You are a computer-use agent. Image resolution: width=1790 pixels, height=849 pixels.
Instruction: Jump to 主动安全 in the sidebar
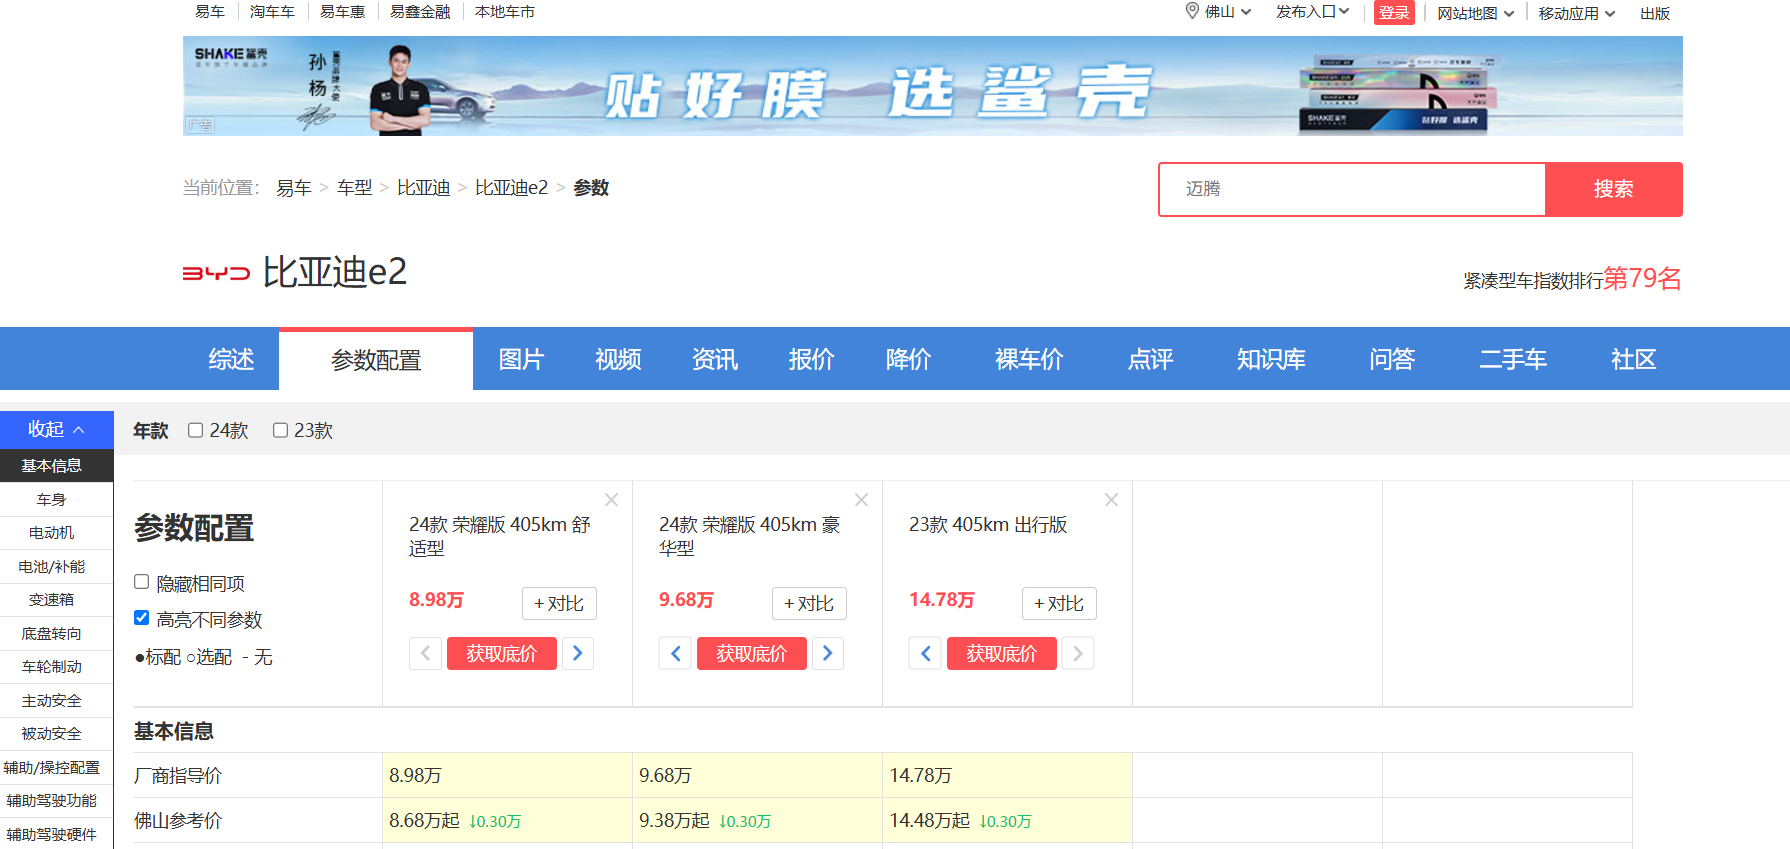(x=56, y=700)
